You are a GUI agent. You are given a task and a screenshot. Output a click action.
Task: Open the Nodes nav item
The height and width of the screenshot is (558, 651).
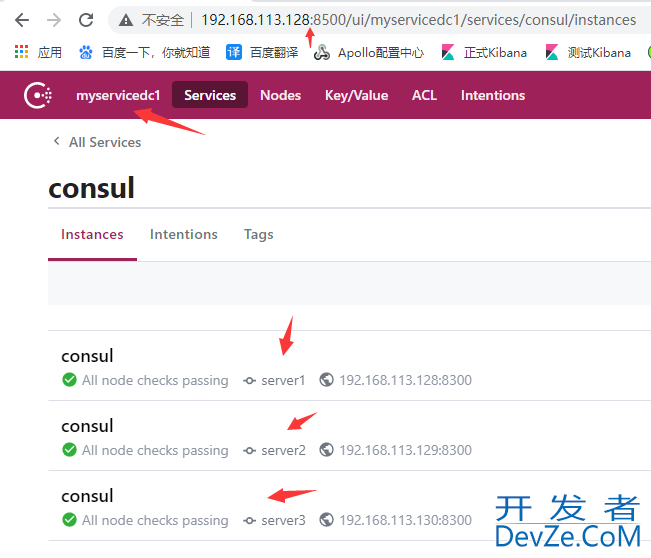[x=280, y=95]
